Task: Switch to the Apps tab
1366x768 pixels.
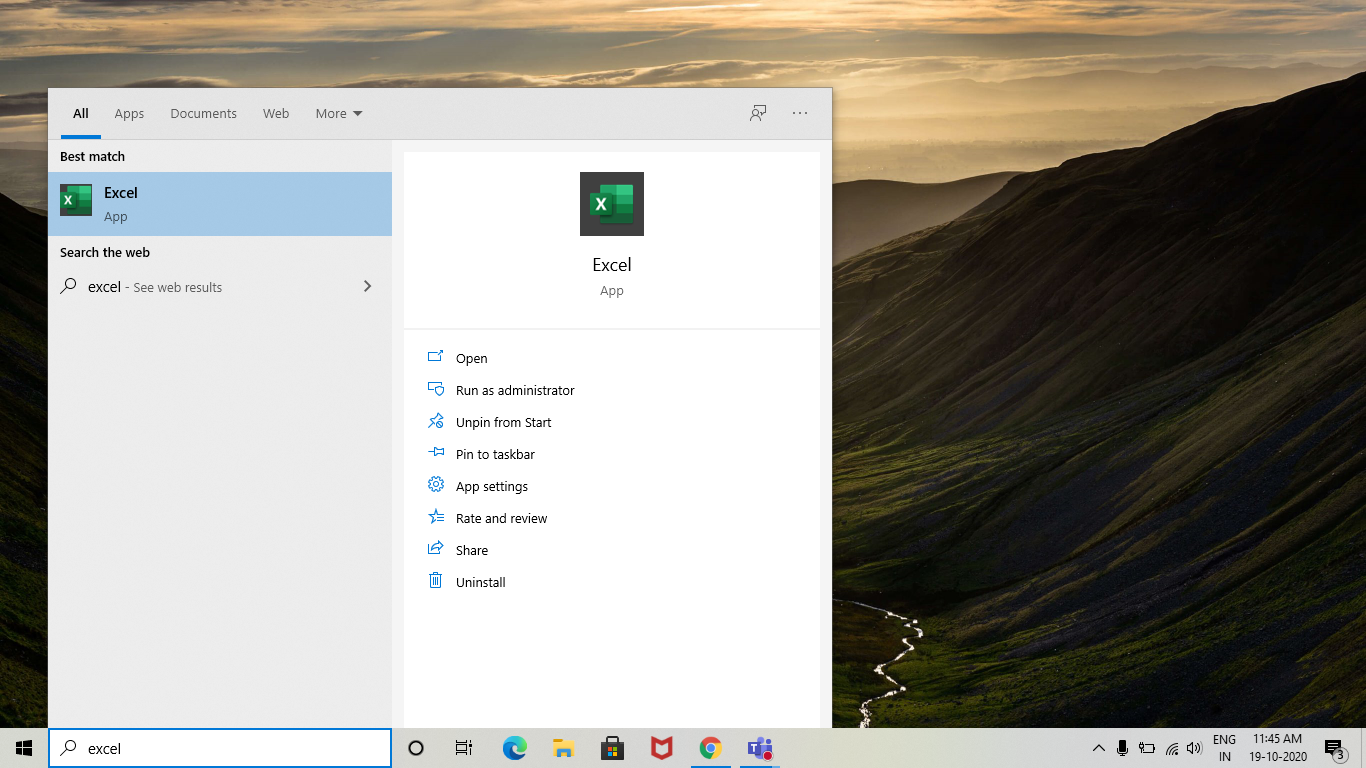Action: pyautogui.click(x=129, y=114)
